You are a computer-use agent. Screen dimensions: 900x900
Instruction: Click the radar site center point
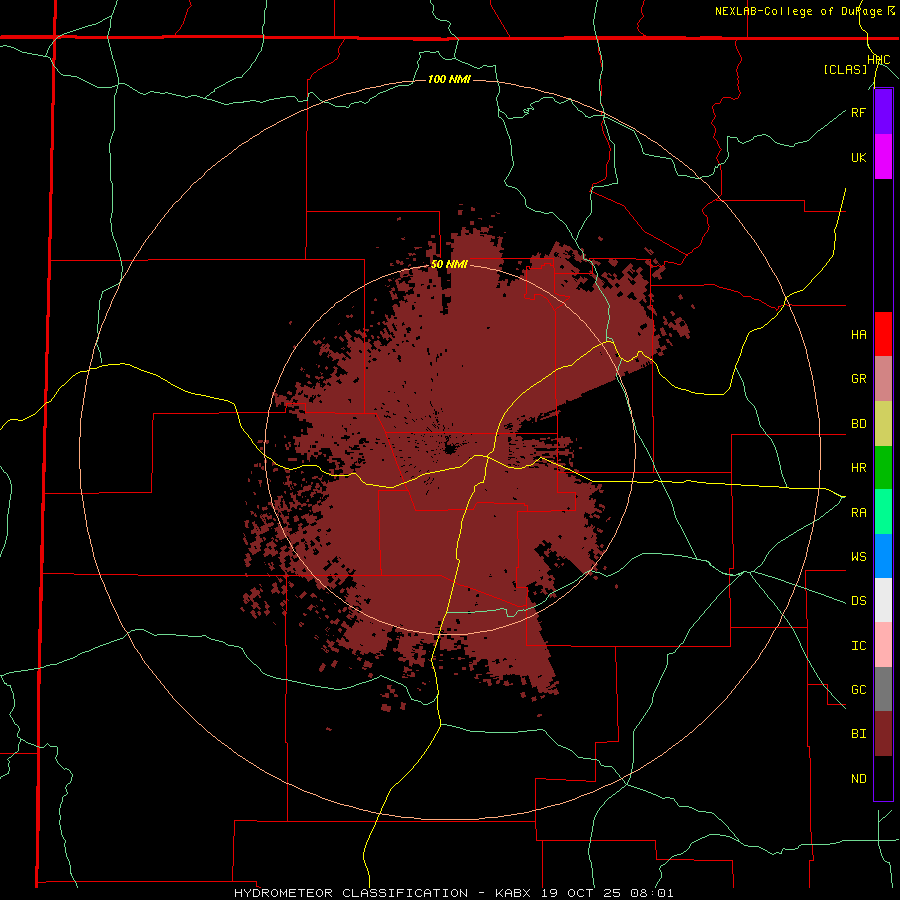[450, 448]
